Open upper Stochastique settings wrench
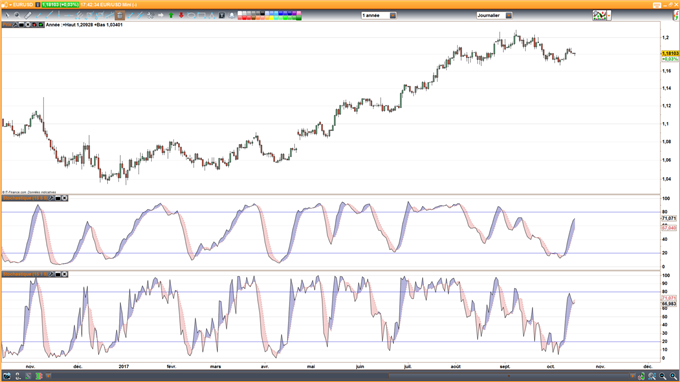 [x=52, y=198]
